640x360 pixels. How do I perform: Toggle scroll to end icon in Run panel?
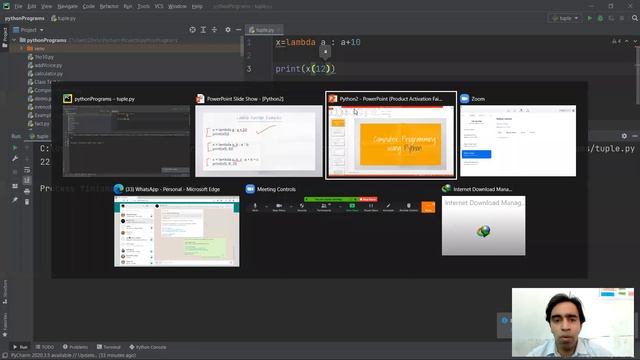pos(27,180)
